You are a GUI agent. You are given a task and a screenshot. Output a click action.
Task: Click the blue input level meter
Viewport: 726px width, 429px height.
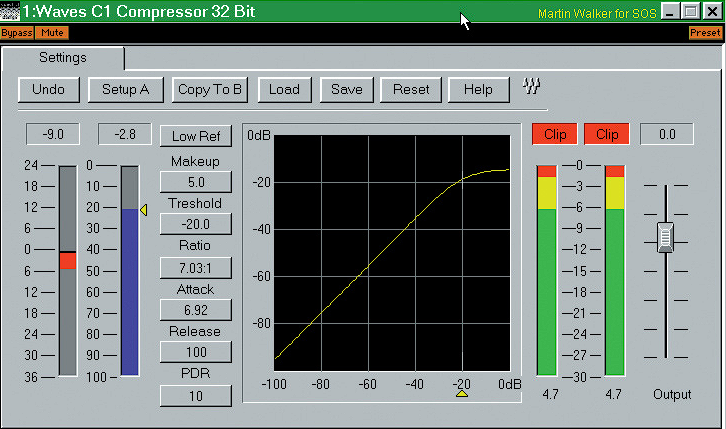[x=130, y=271]
